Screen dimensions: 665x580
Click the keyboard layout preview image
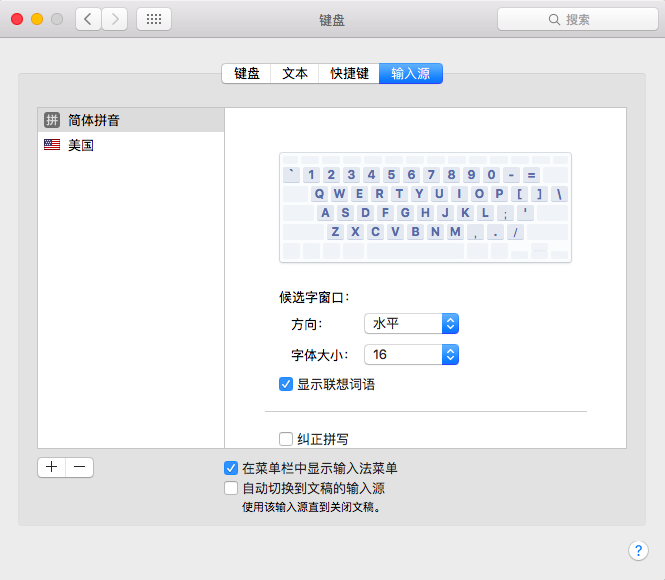pyautogui.click(x=425, y=207)
